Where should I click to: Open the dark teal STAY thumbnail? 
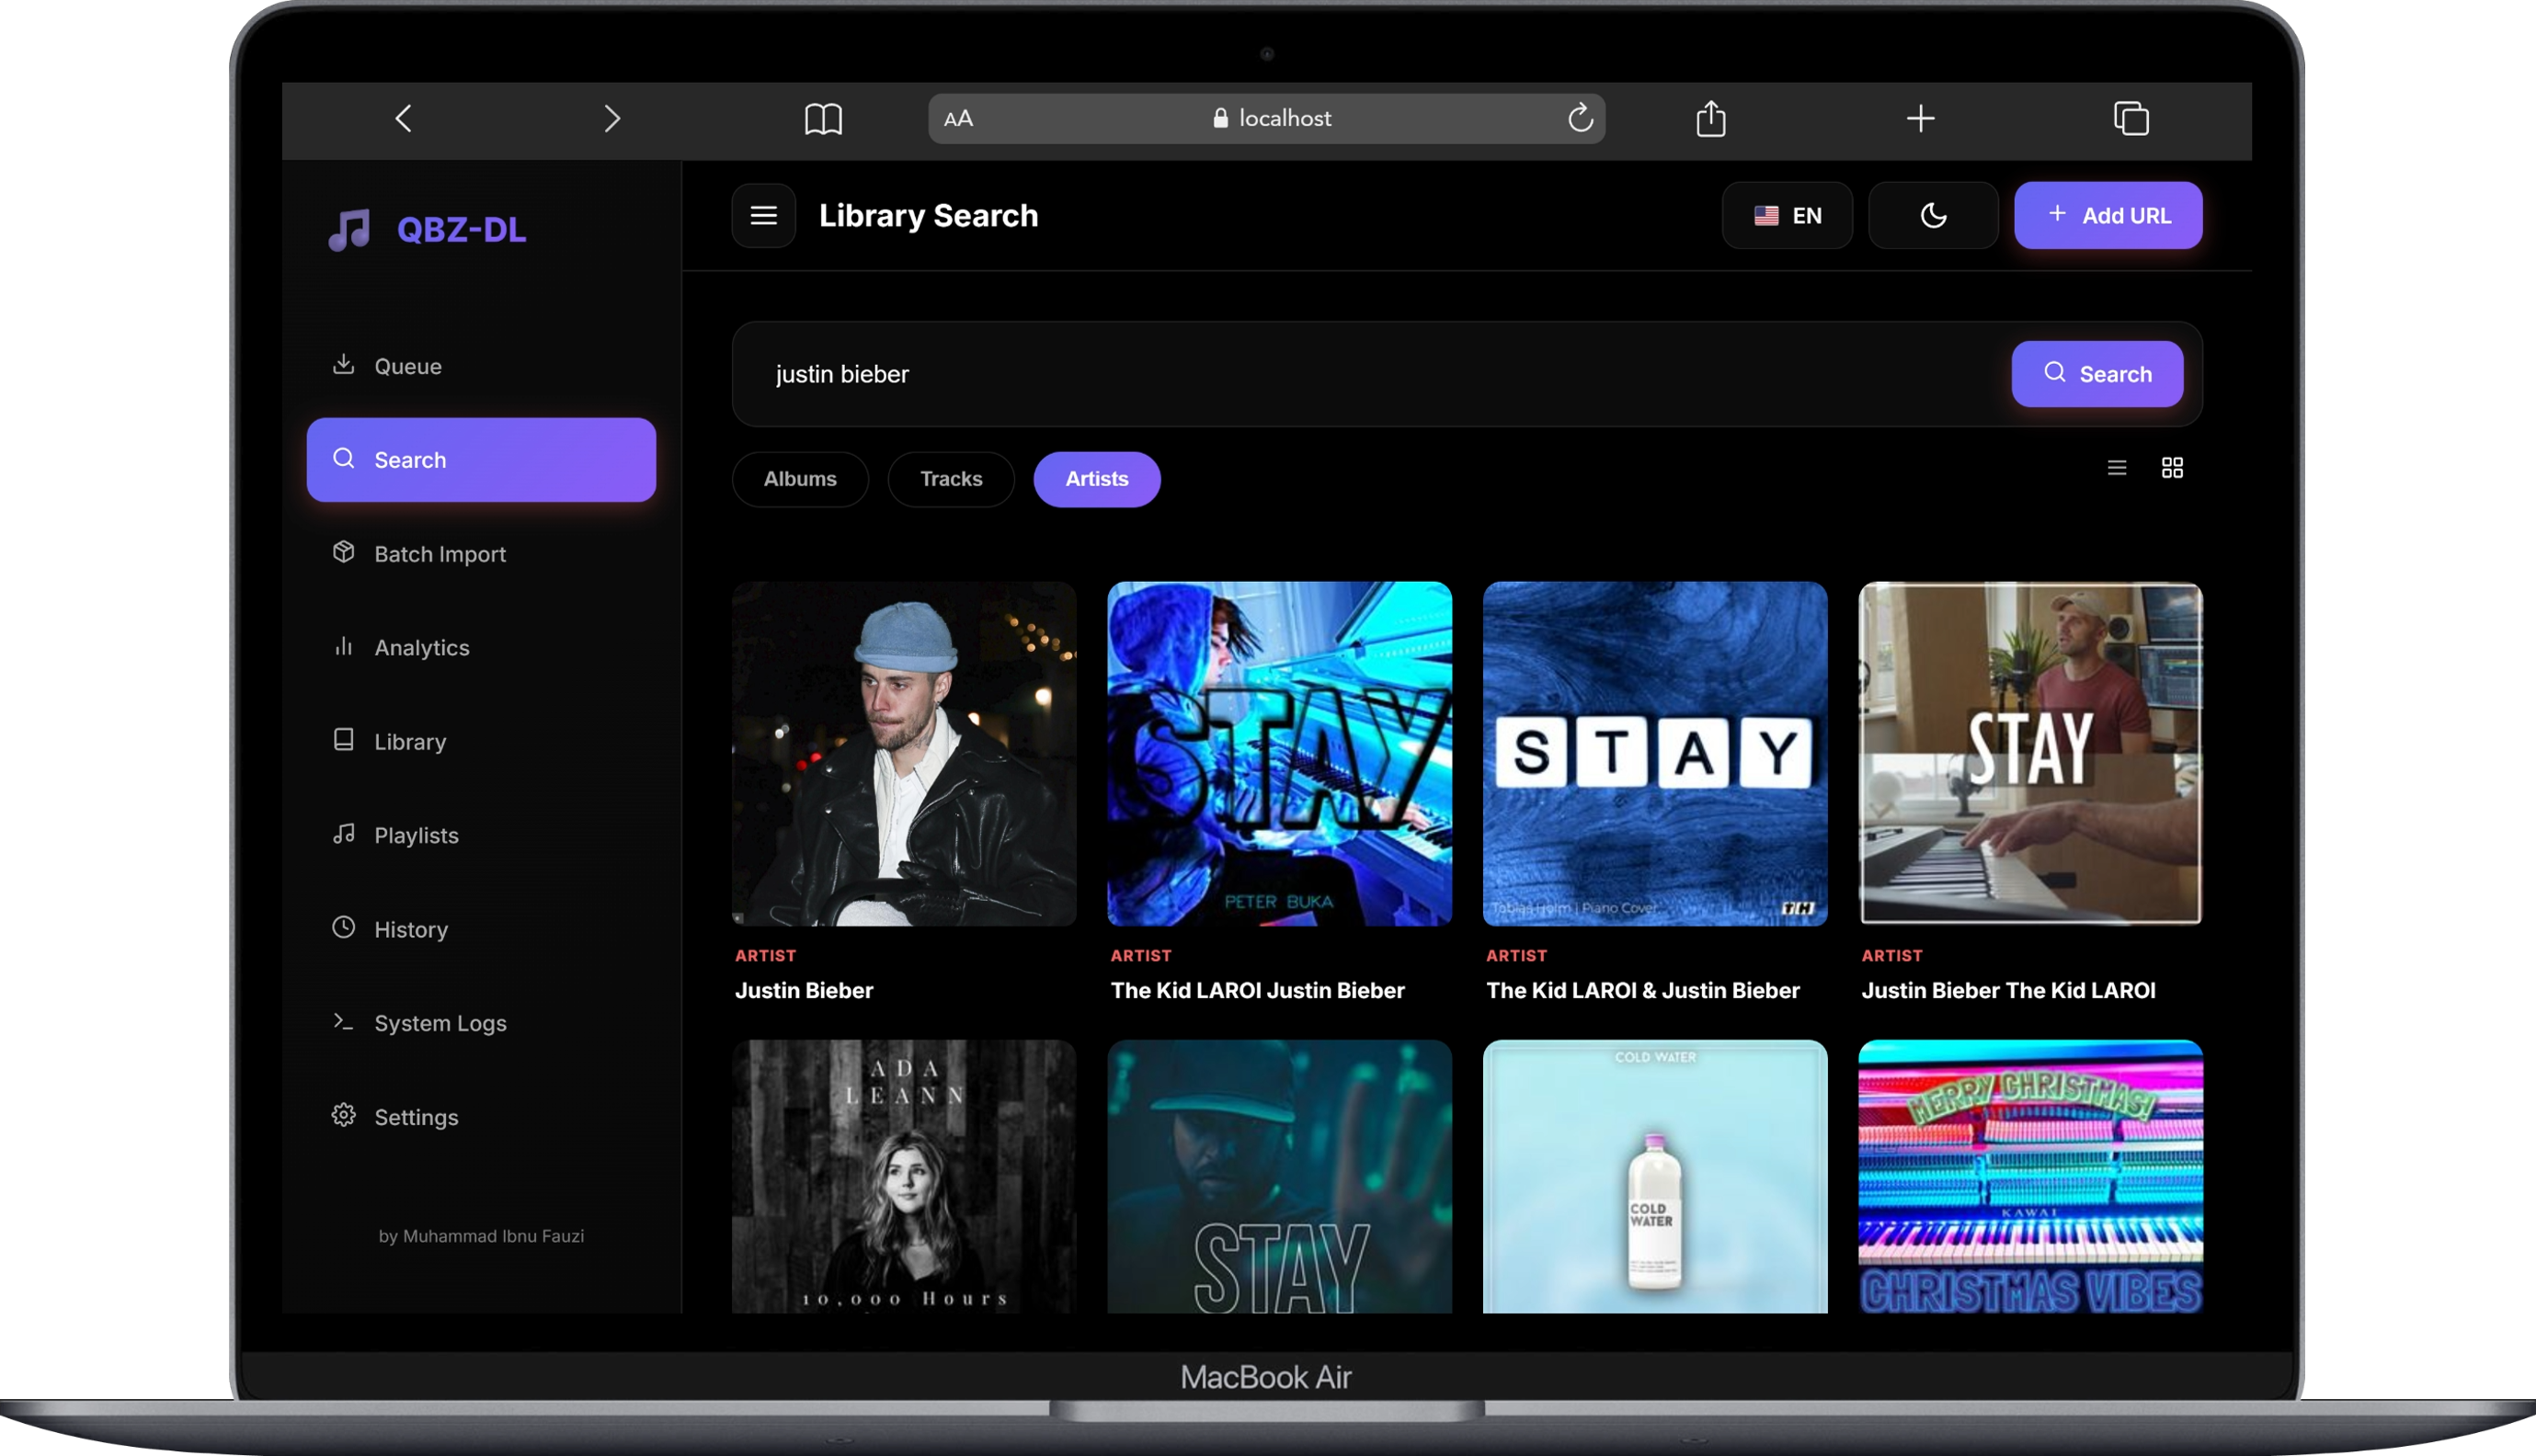click(x=1279, y=1176)
